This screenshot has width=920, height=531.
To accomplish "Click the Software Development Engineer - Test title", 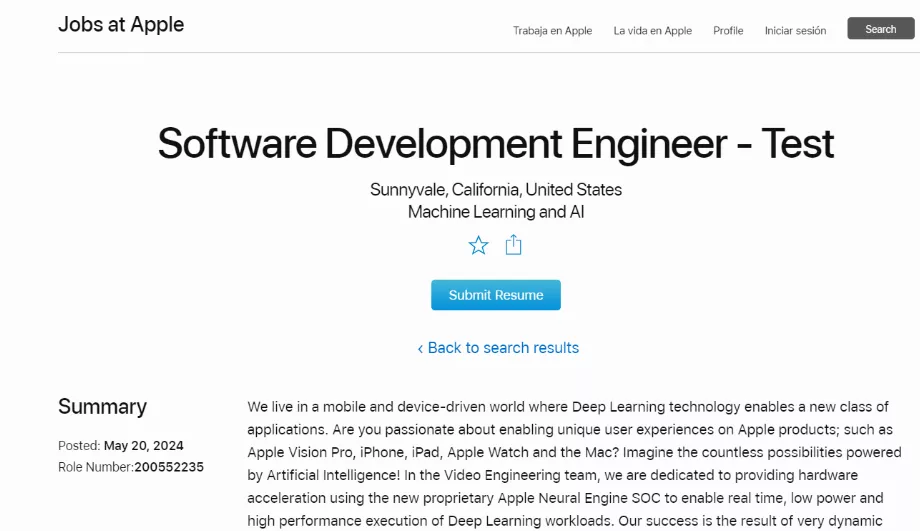I will pos(496,144).
